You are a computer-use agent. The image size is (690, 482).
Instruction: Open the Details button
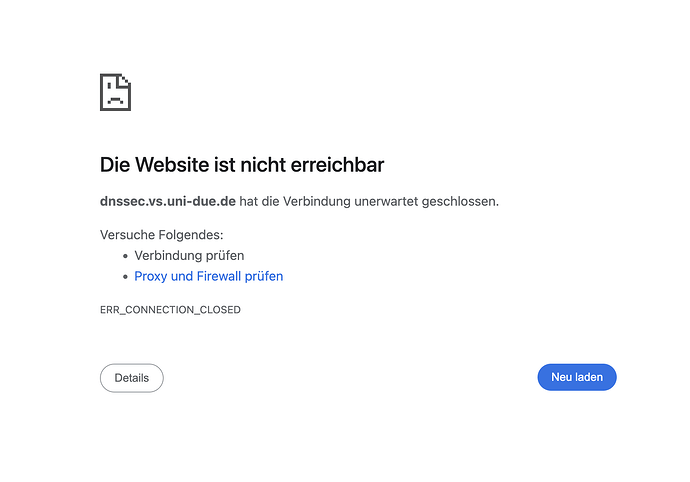coord(131,378)
